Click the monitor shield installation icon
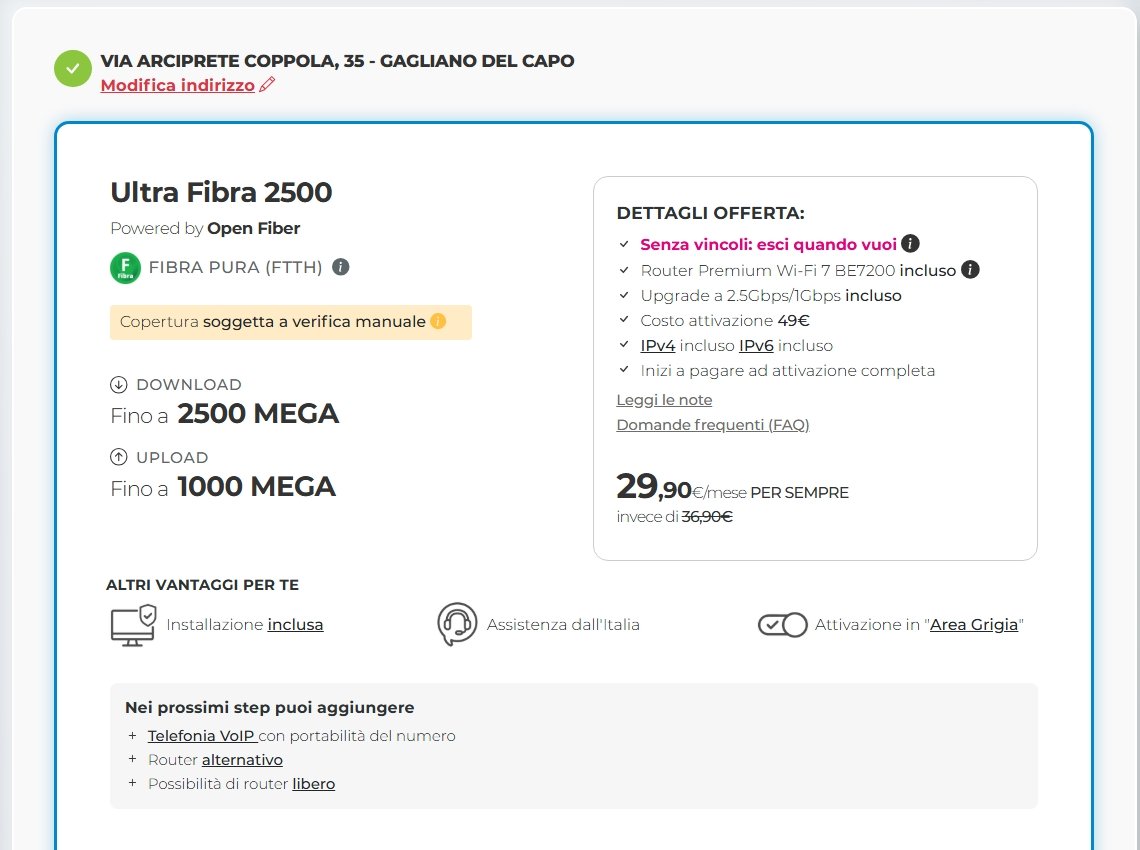 tap(133, 624)
